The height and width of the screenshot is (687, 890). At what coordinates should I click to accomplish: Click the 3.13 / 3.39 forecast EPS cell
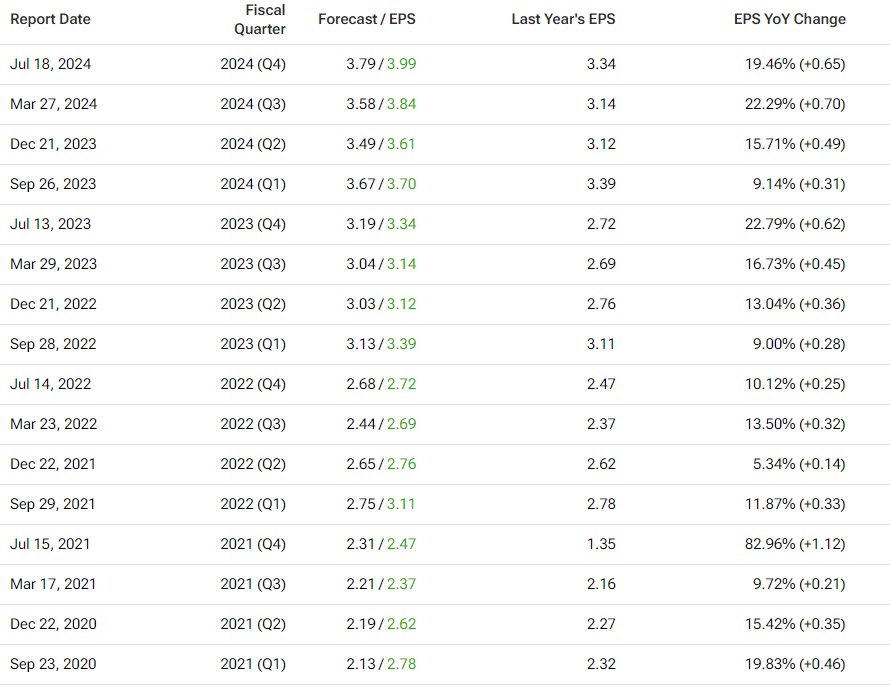point(381,344)
